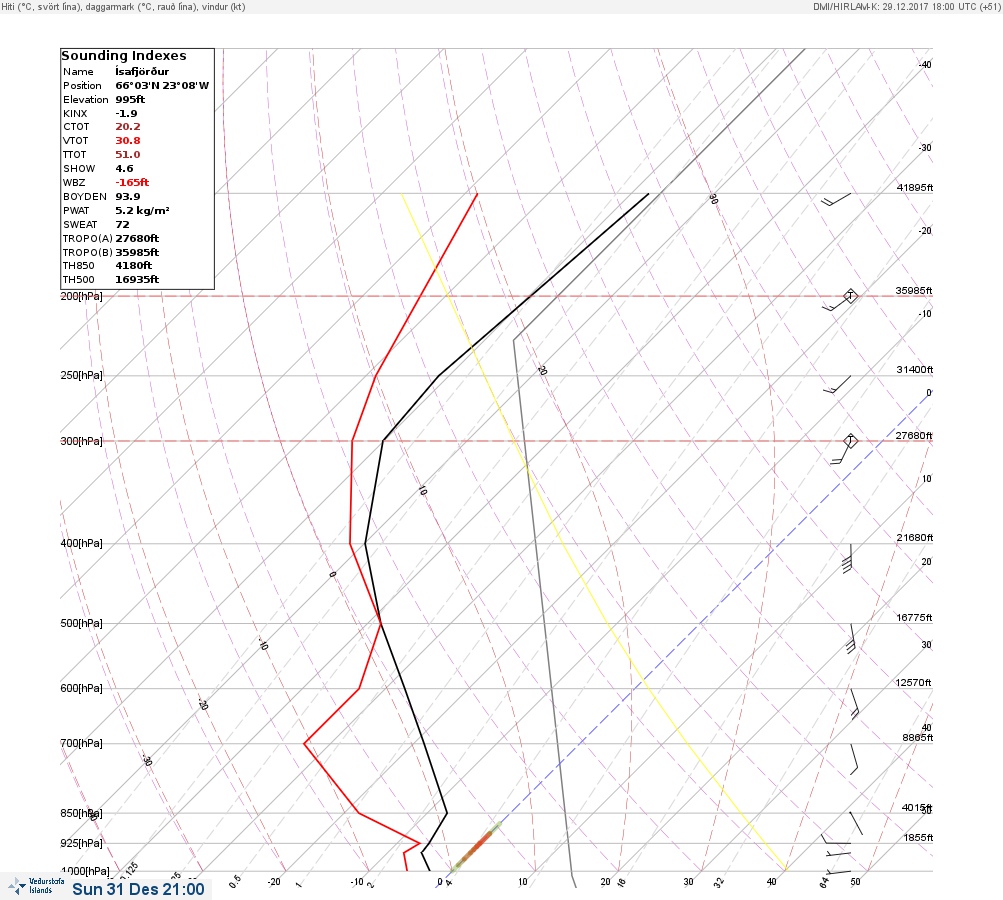This screenshot has height=900, width=1003.
Task: Select the position value 66°03'N 23°08'W
Action: [x=162, y=86]
